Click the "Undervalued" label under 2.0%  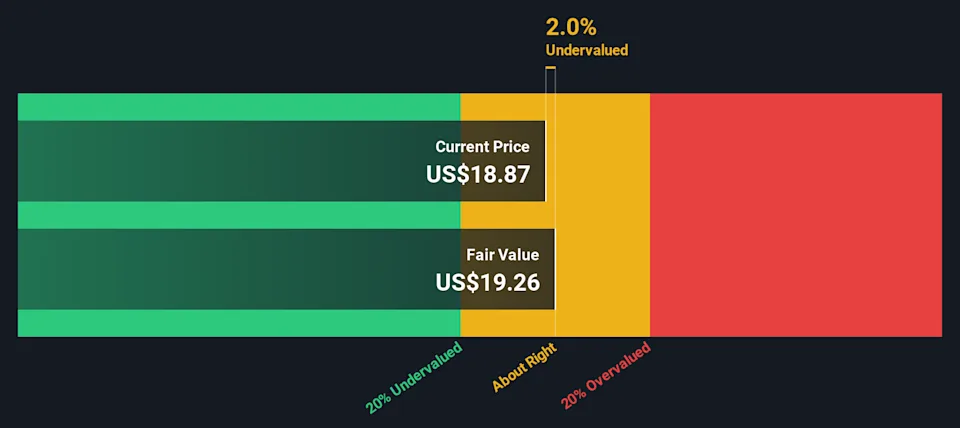586,50
